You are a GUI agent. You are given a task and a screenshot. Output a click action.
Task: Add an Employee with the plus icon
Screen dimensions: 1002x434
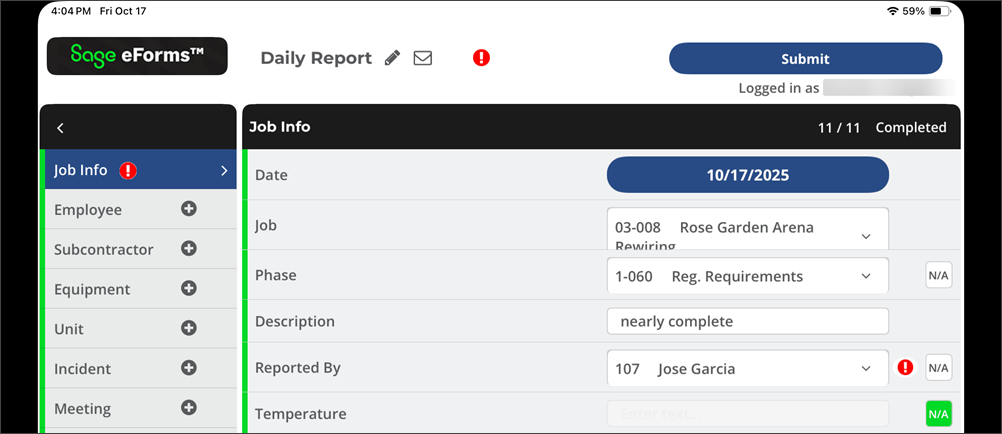click(188, 209)
